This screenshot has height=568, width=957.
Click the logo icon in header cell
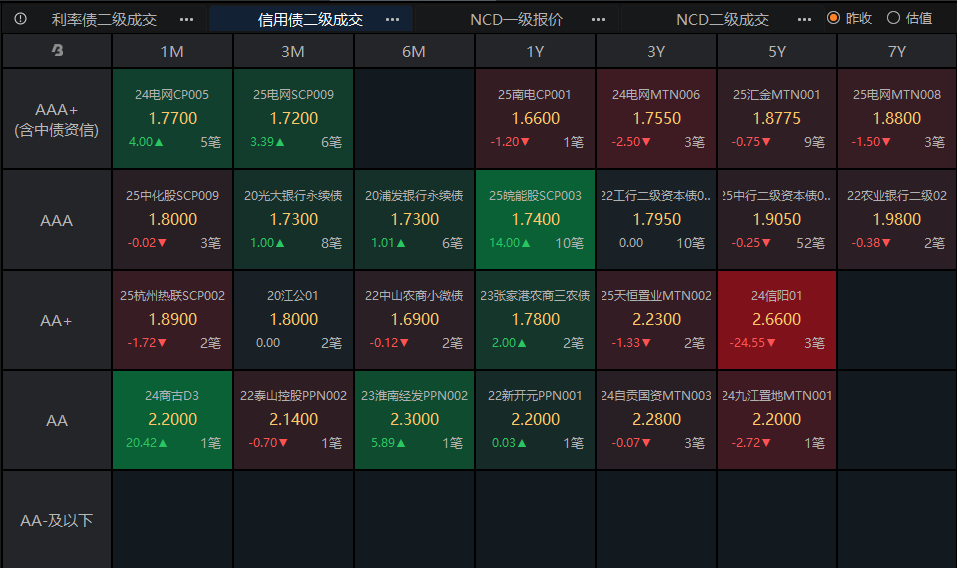coord(57,51)
